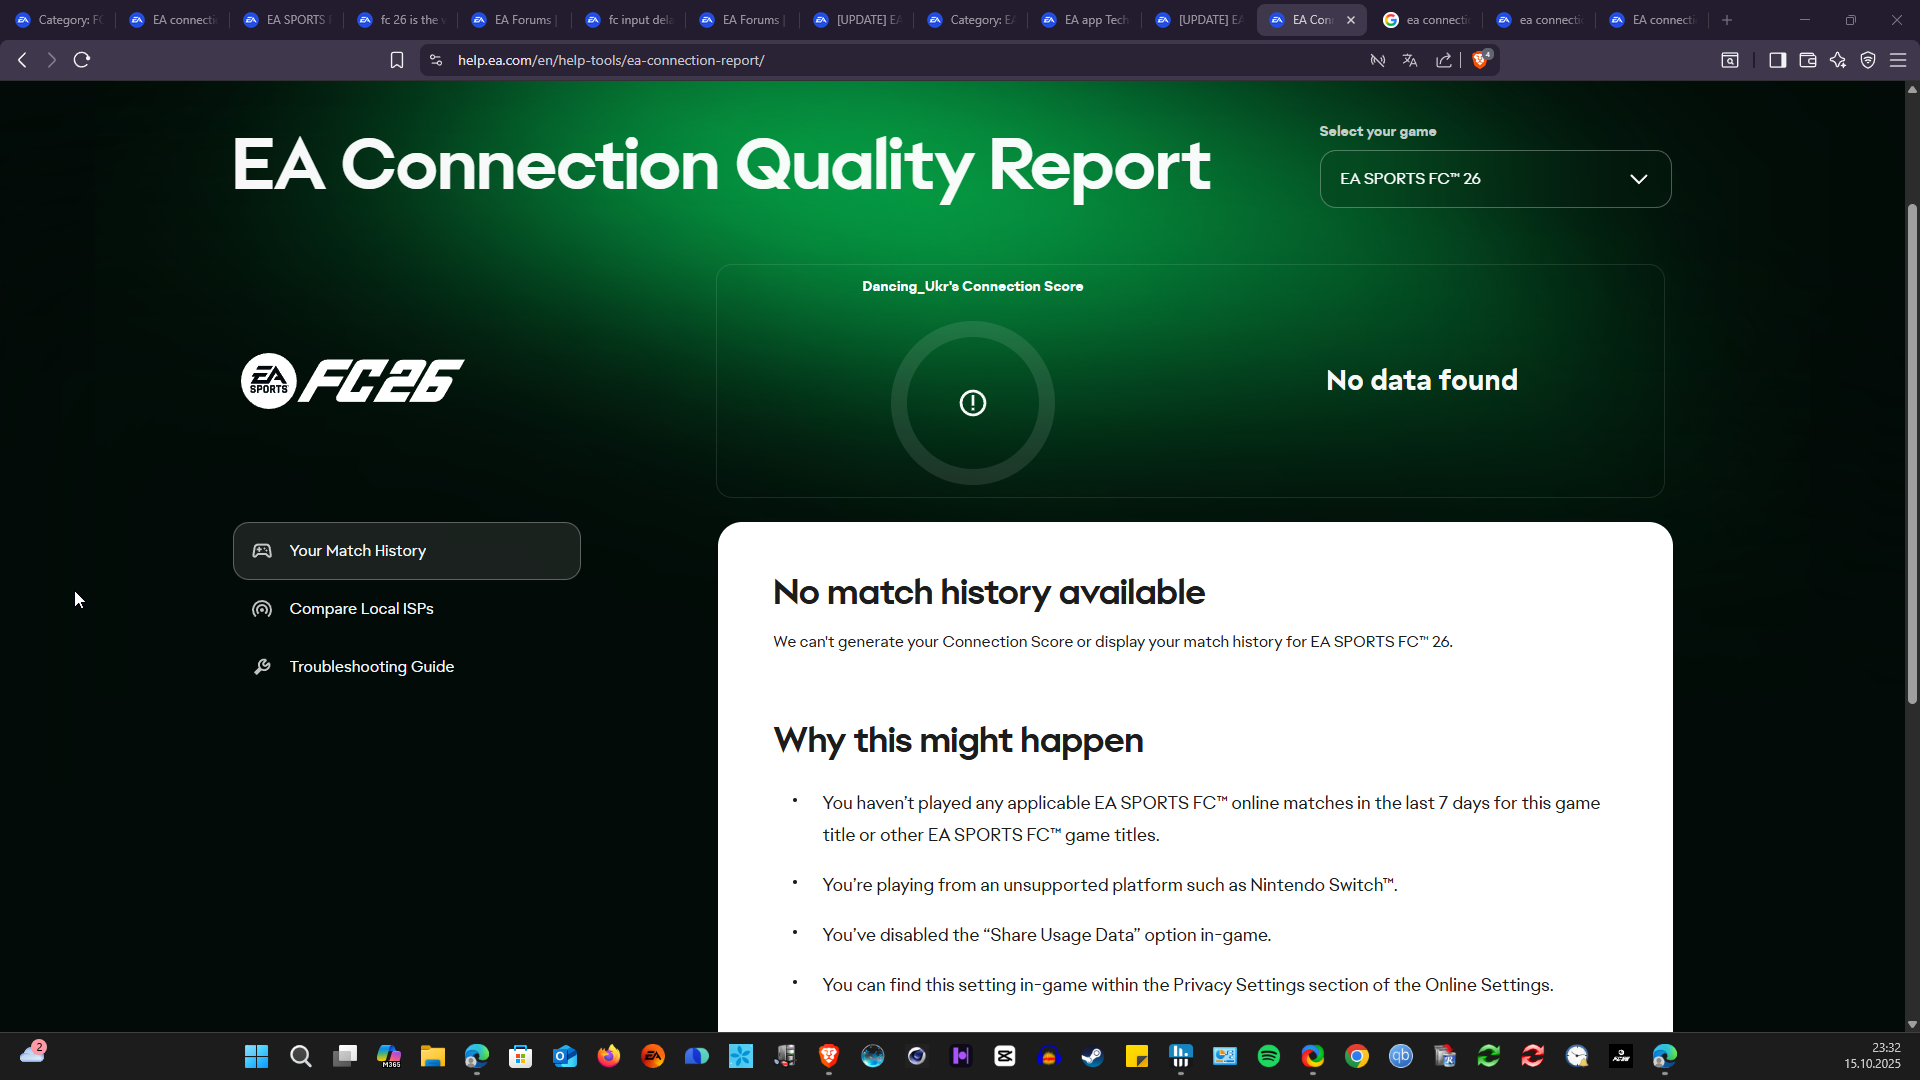Open the Brave Wallet icon

tap(1807, 60)
